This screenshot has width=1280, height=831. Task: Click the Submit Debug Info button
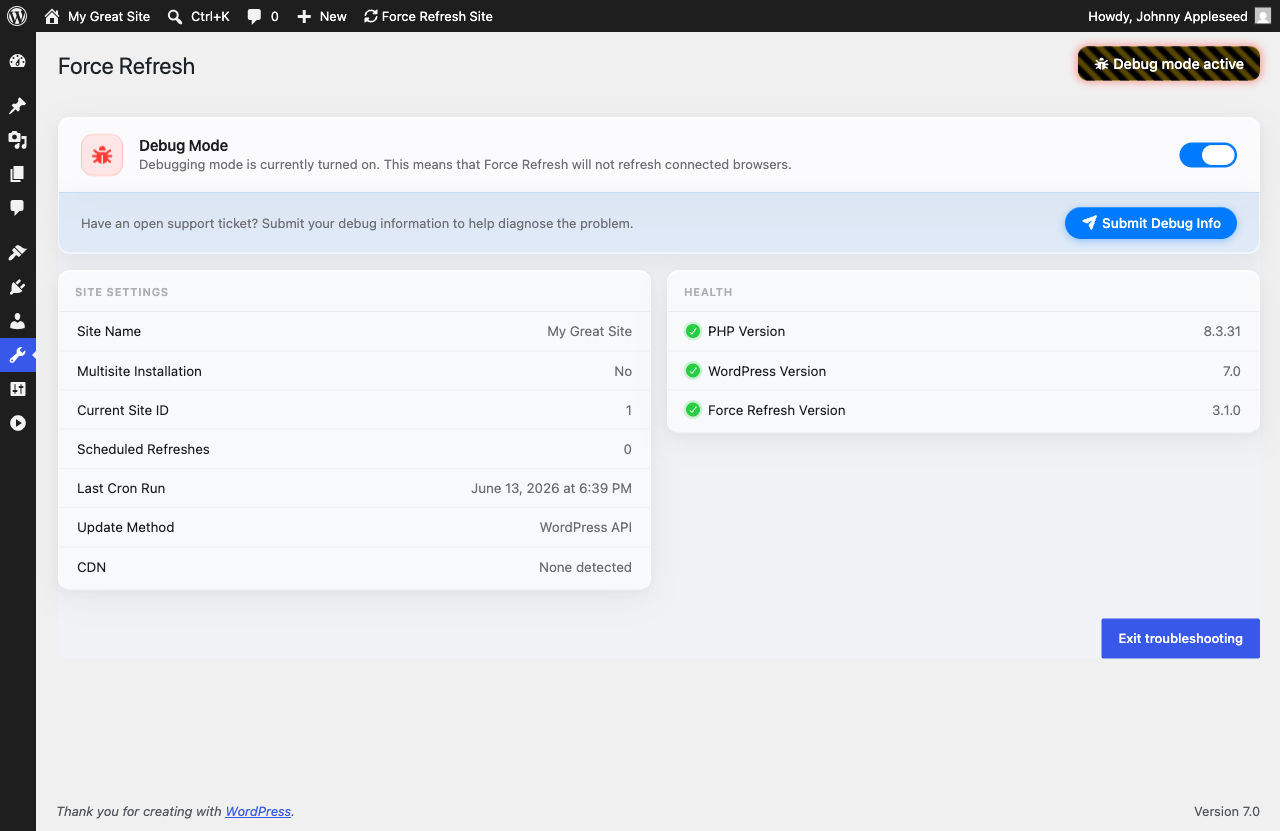tap(1151, 223)
